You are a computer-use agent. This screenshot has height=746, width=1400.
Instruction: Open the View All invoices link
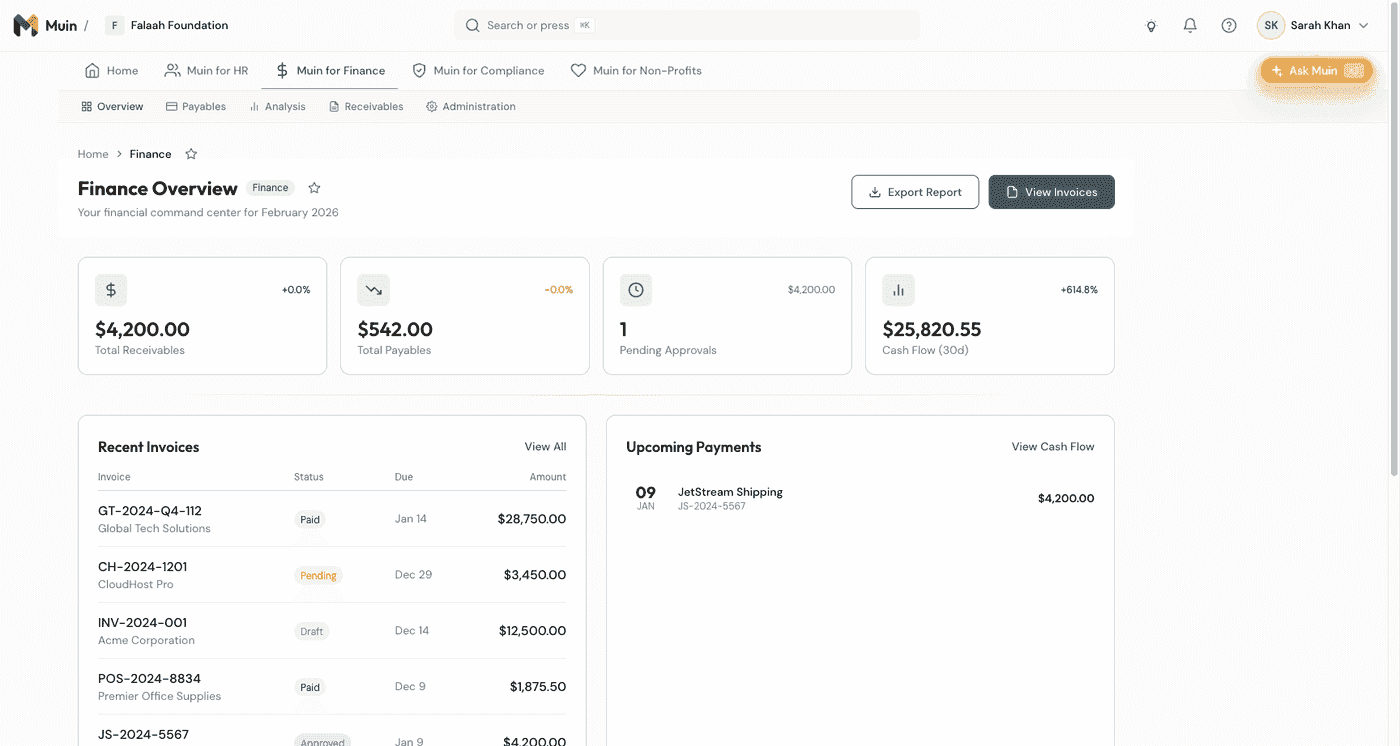point(545,447)
